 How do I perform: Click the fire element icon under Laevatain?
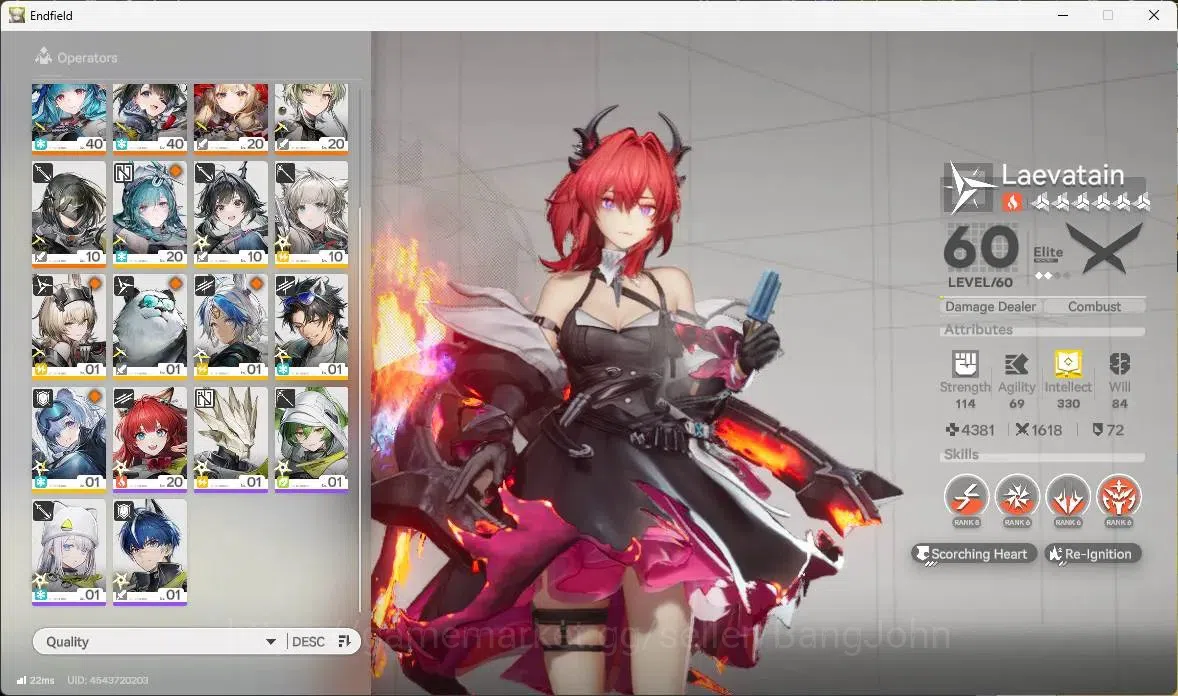point(1012,201)
